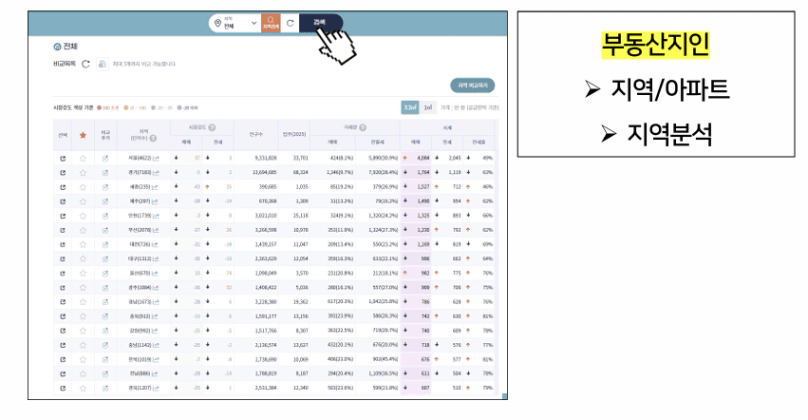Image resolution: width=808 pixels, height=420 pixels.
Task: Open chart icon beside 전북(1019)
Action: (x=156, y=359)
